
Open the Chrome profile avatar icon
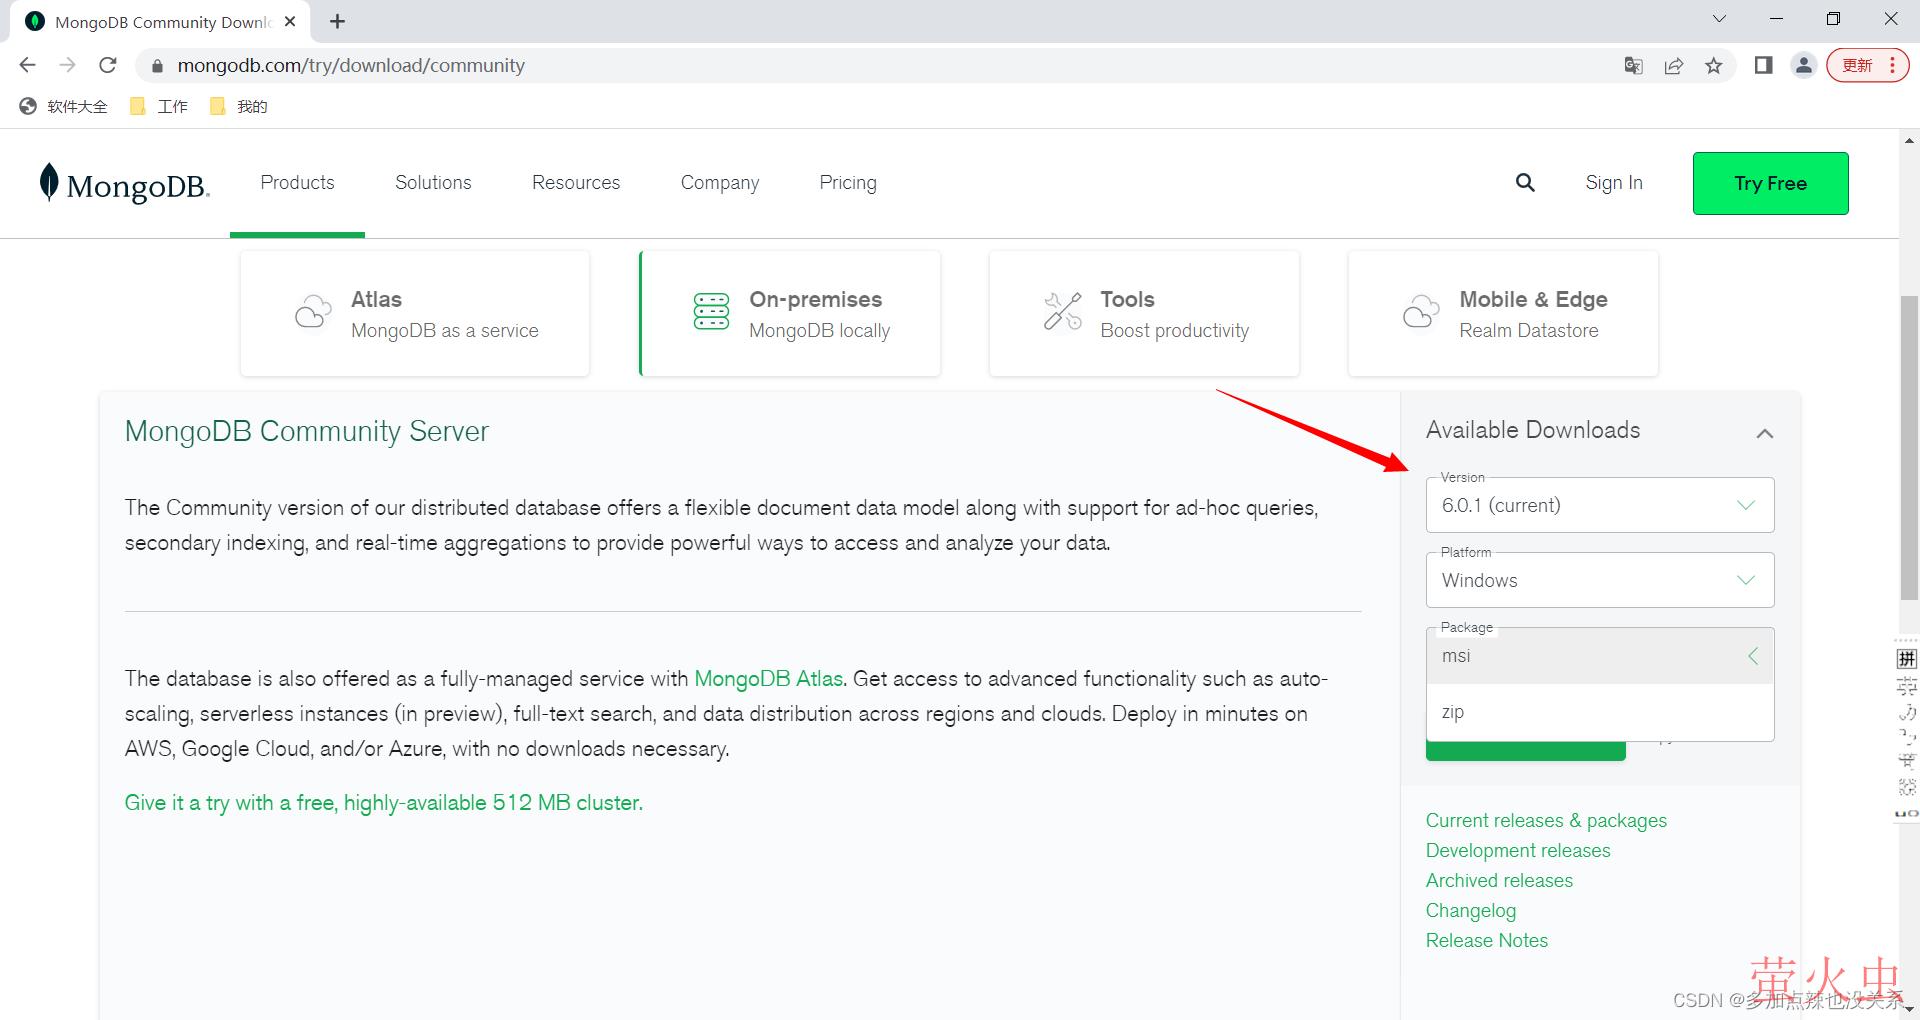[1803, 66]
